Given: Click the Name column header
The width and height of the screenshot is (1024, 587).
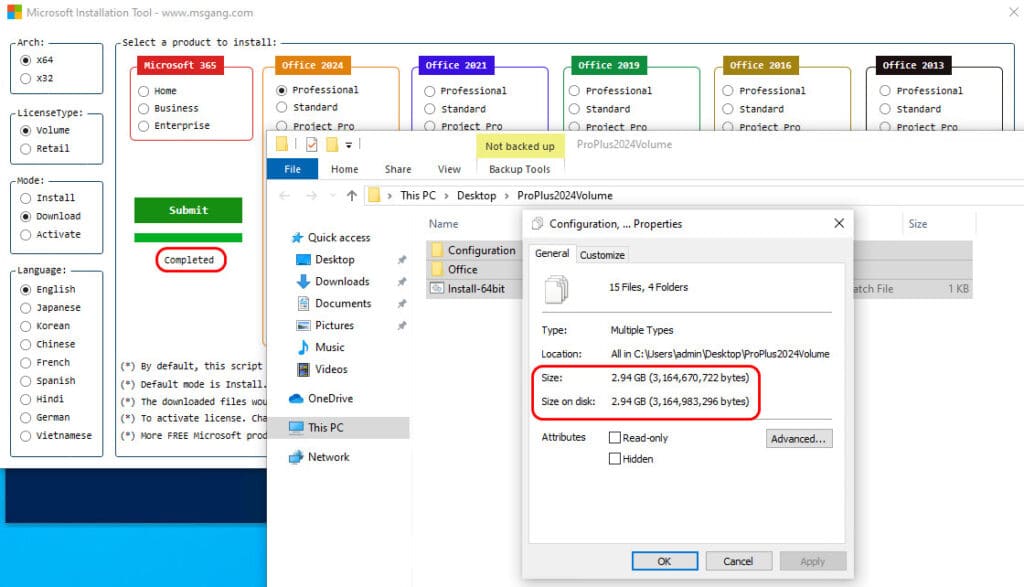Looking at the screenshot, I should click(x=444, y=224).
